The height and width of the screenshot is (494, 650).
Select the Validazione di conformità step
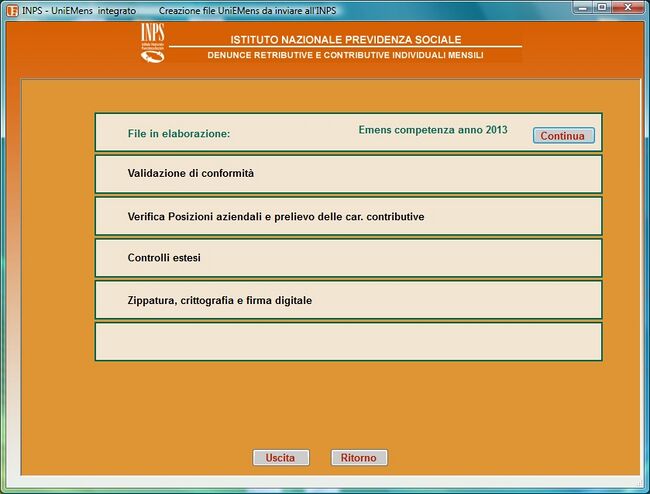191,174
